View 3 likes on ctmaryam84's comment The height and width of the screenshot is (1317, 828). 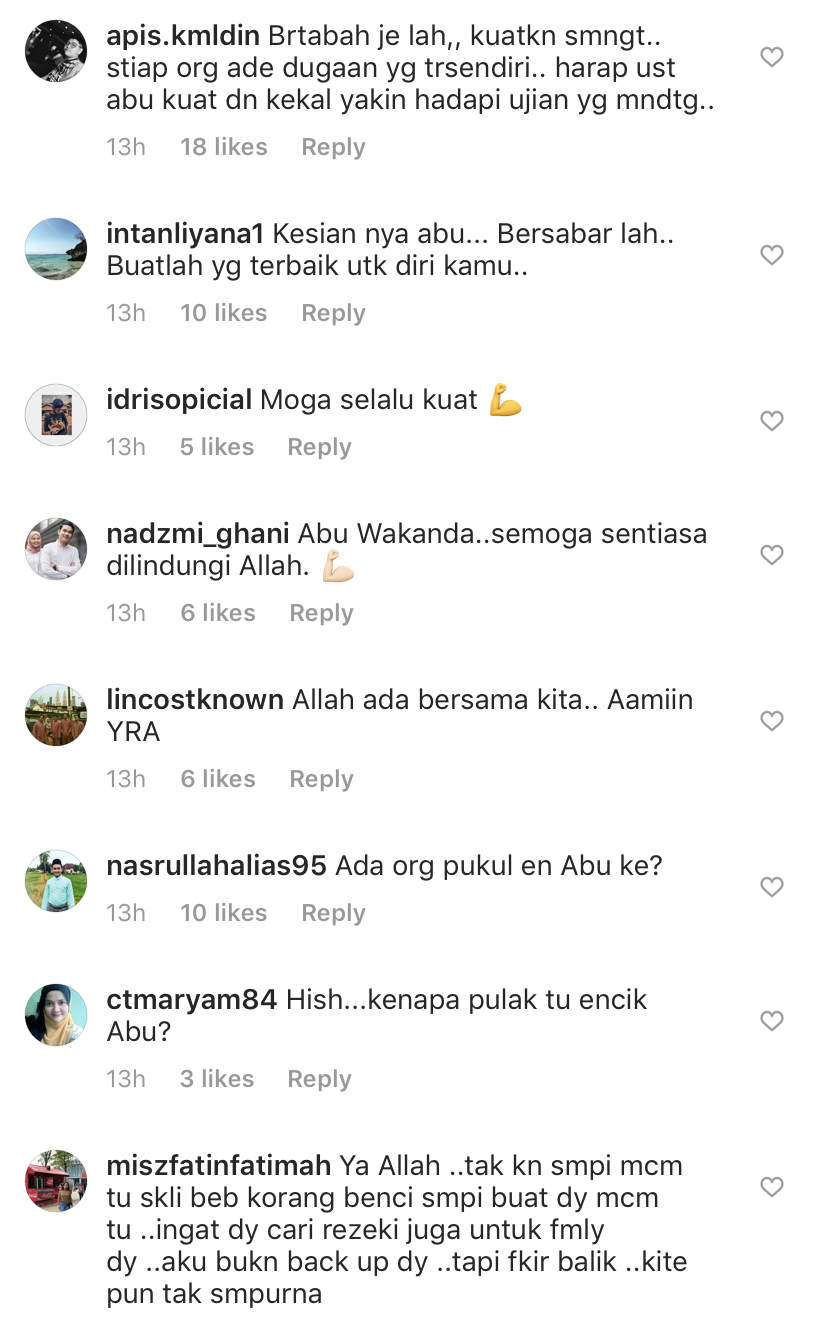(x=217, y=1079)
